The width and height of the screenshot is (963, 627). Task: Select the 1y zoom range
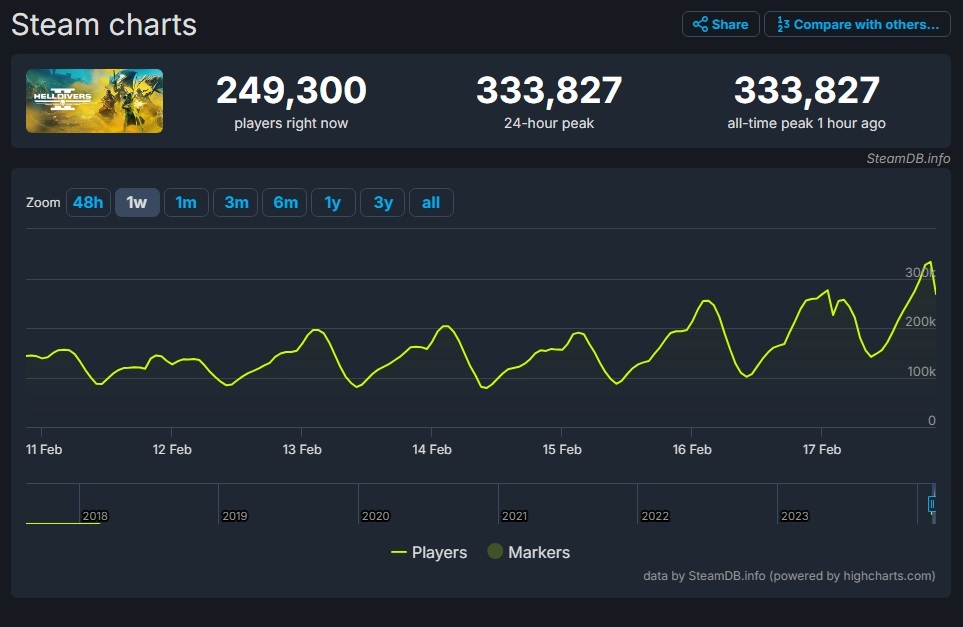333,202
